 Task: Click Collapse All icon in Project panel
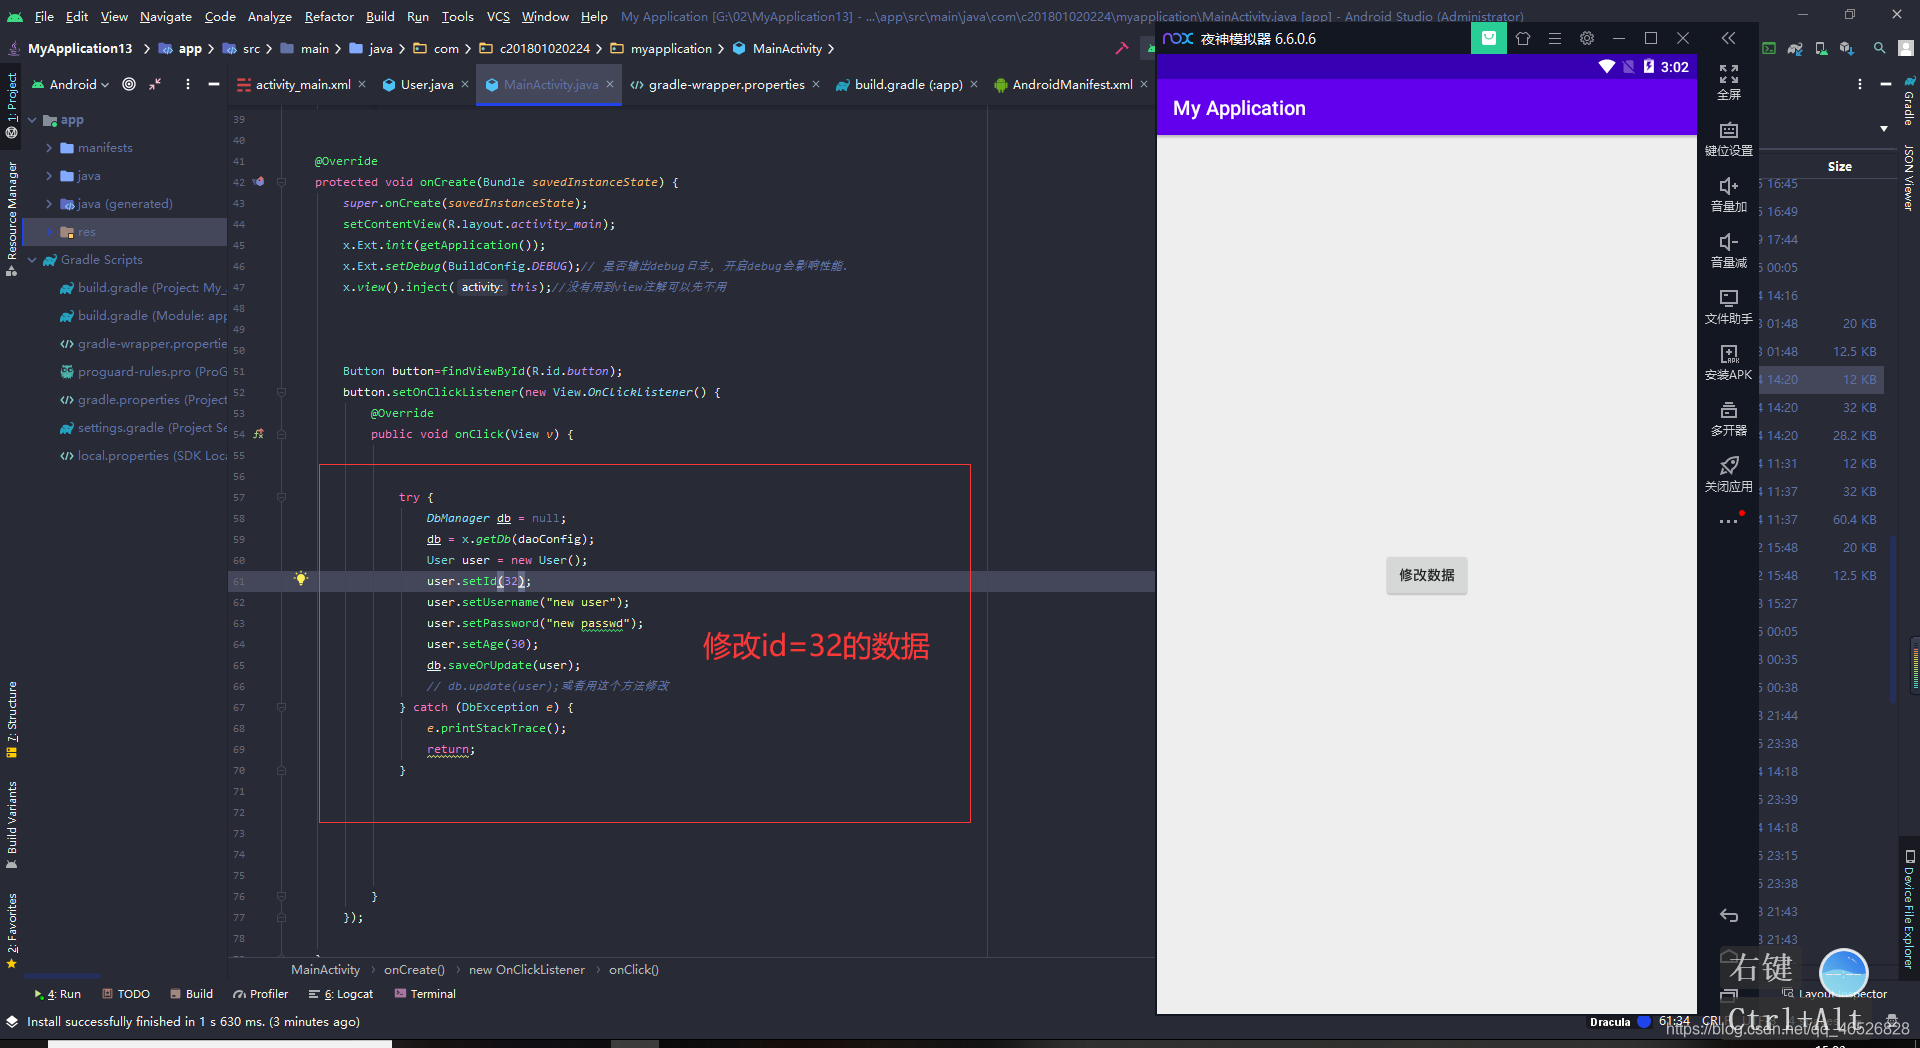(155, 84)
